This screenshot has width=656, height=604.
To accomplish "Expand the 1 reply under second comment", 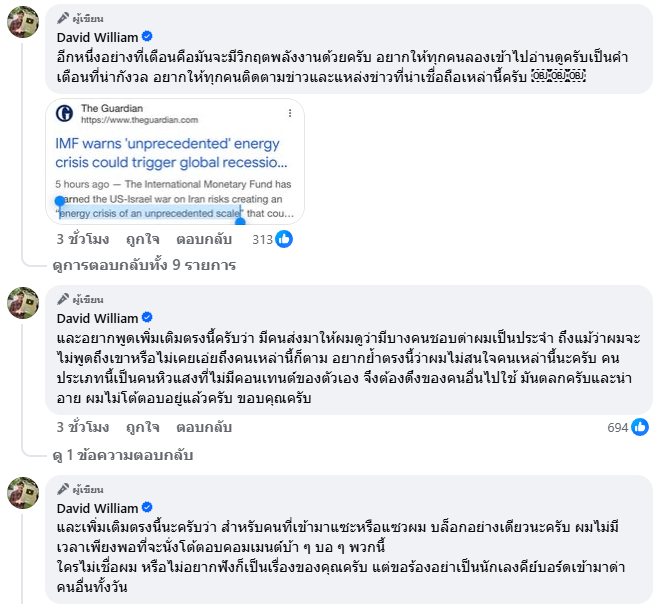I will coord(122,455).
